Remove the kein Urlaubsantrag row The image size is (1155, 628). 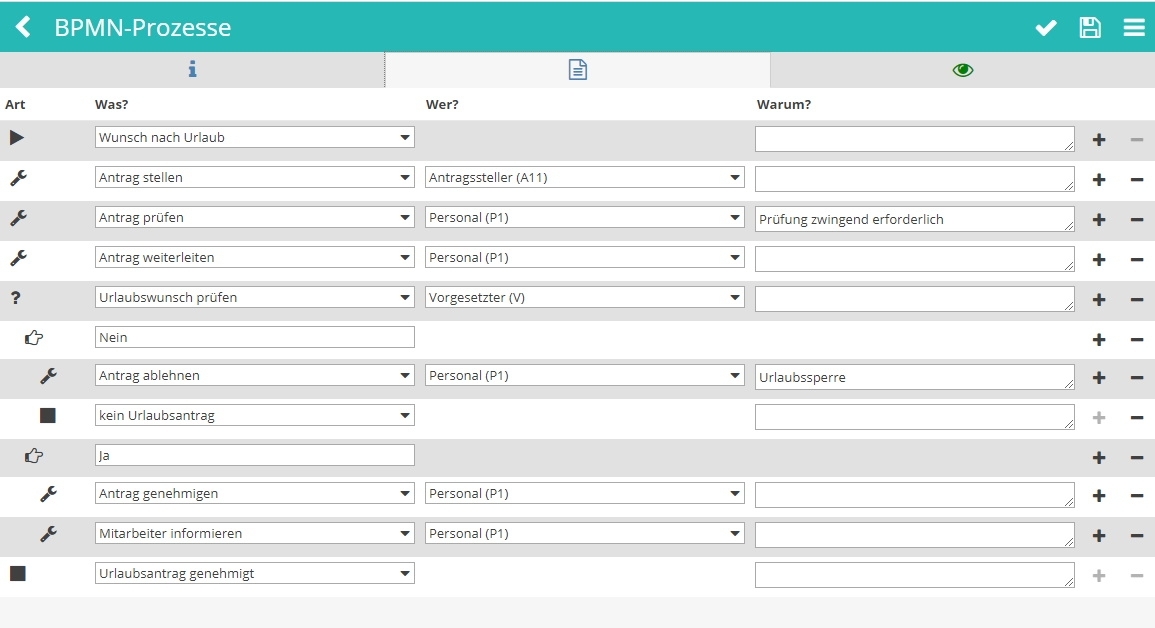tap(1137, 417)
